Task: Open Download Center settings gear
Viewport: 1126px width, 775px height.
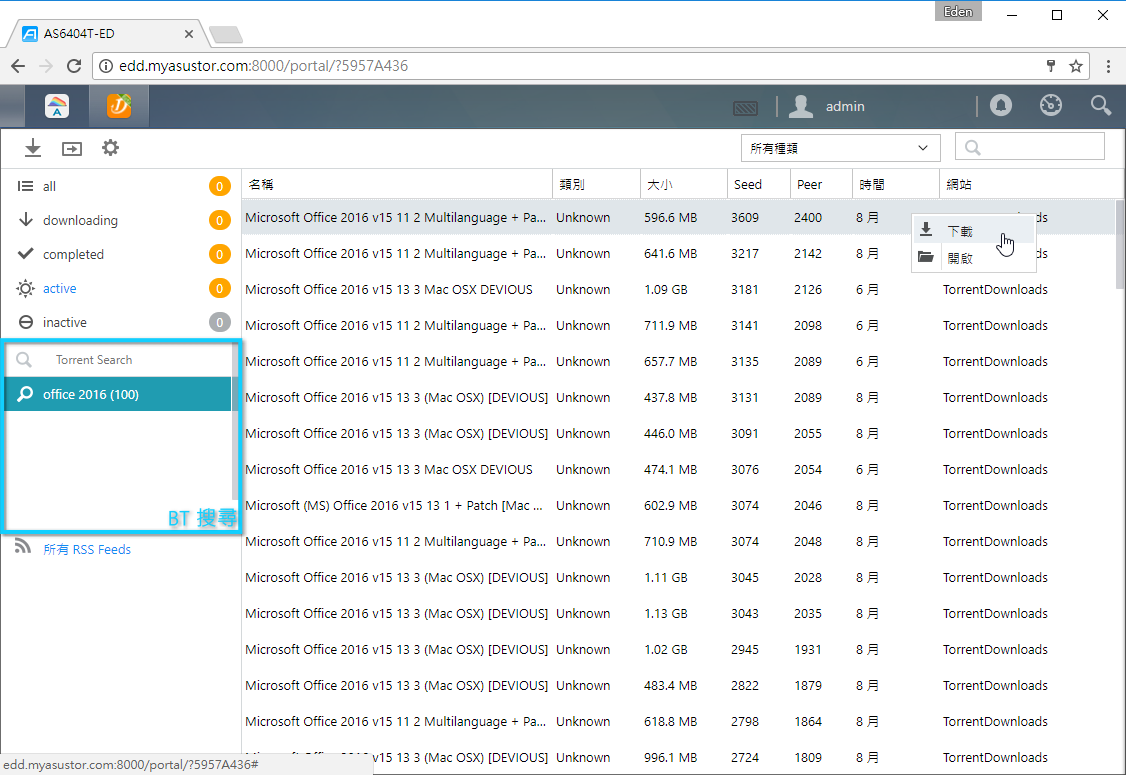Action: 110,148
